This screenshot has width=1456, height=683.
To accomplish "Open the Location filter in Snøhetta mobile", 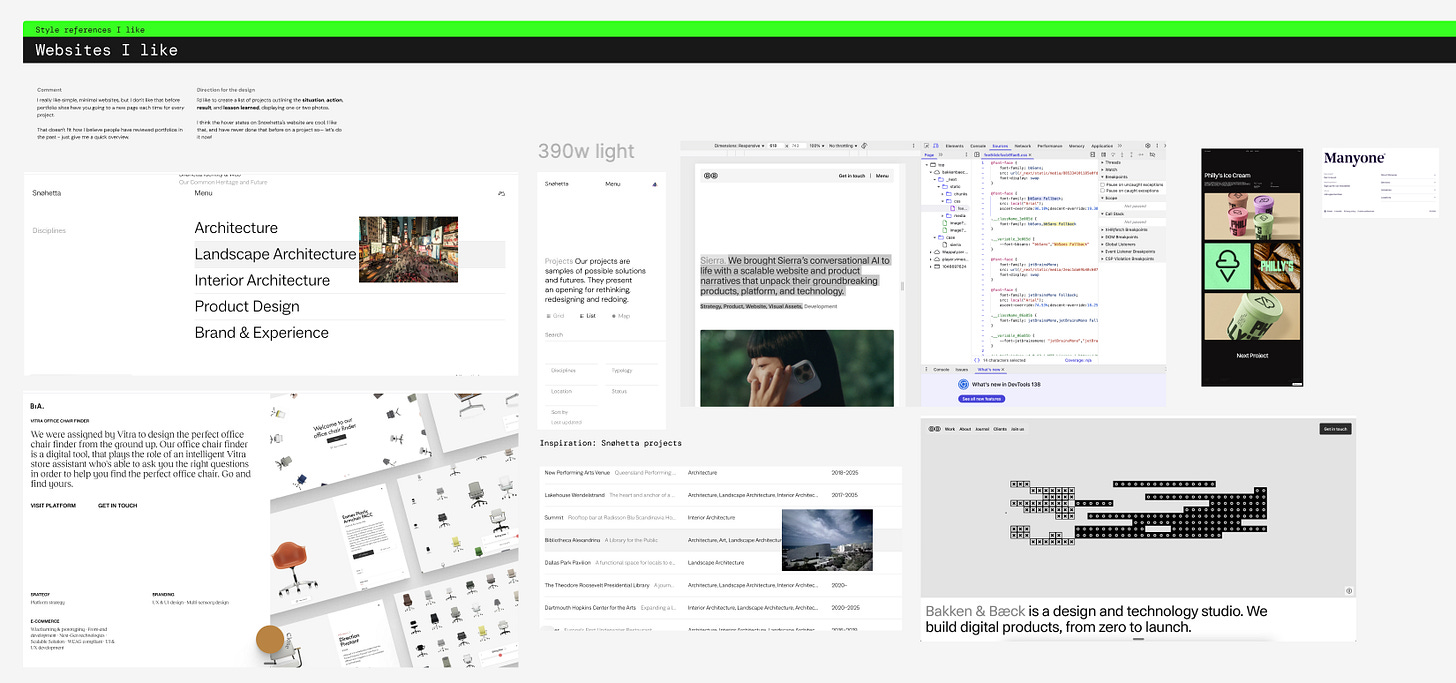I will [x=572, y=391].
